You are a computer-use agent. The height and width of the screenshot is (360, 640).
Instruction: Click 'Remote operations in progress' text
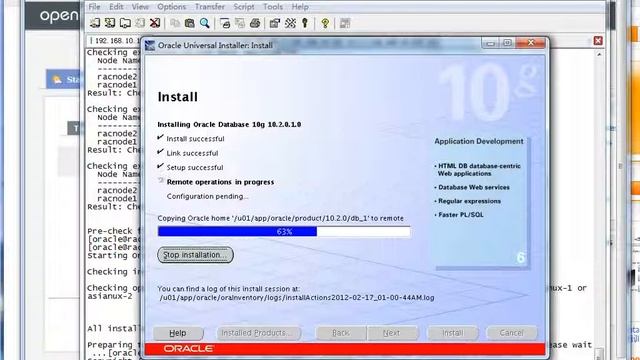[220, 182]
